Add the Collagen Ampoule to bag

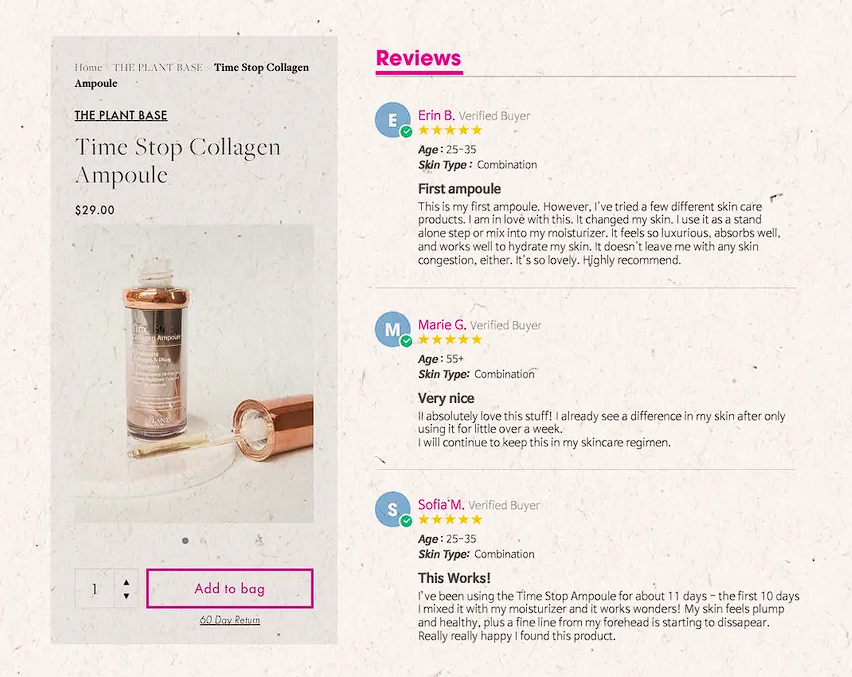coord(230,588)
